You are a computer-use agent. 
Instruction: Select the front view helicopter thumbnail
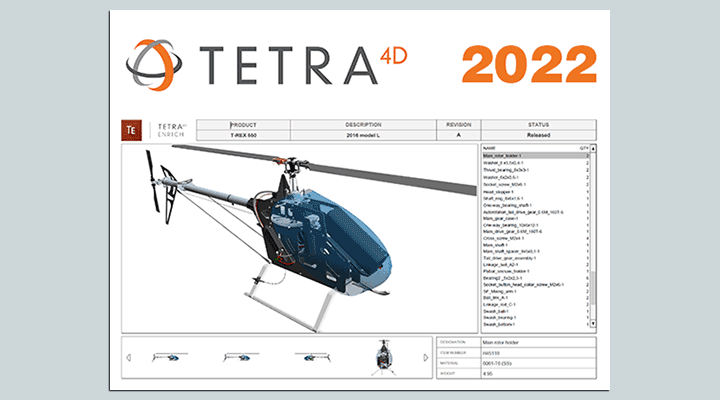[x=383, y=357]
